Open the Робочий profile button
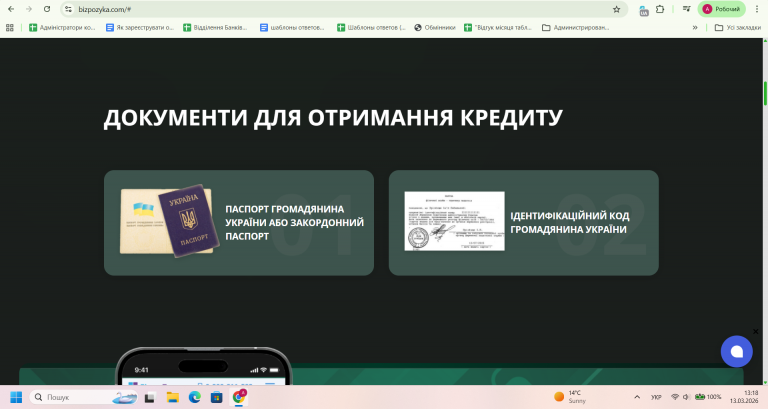The image size is (768, 409). 721,9
